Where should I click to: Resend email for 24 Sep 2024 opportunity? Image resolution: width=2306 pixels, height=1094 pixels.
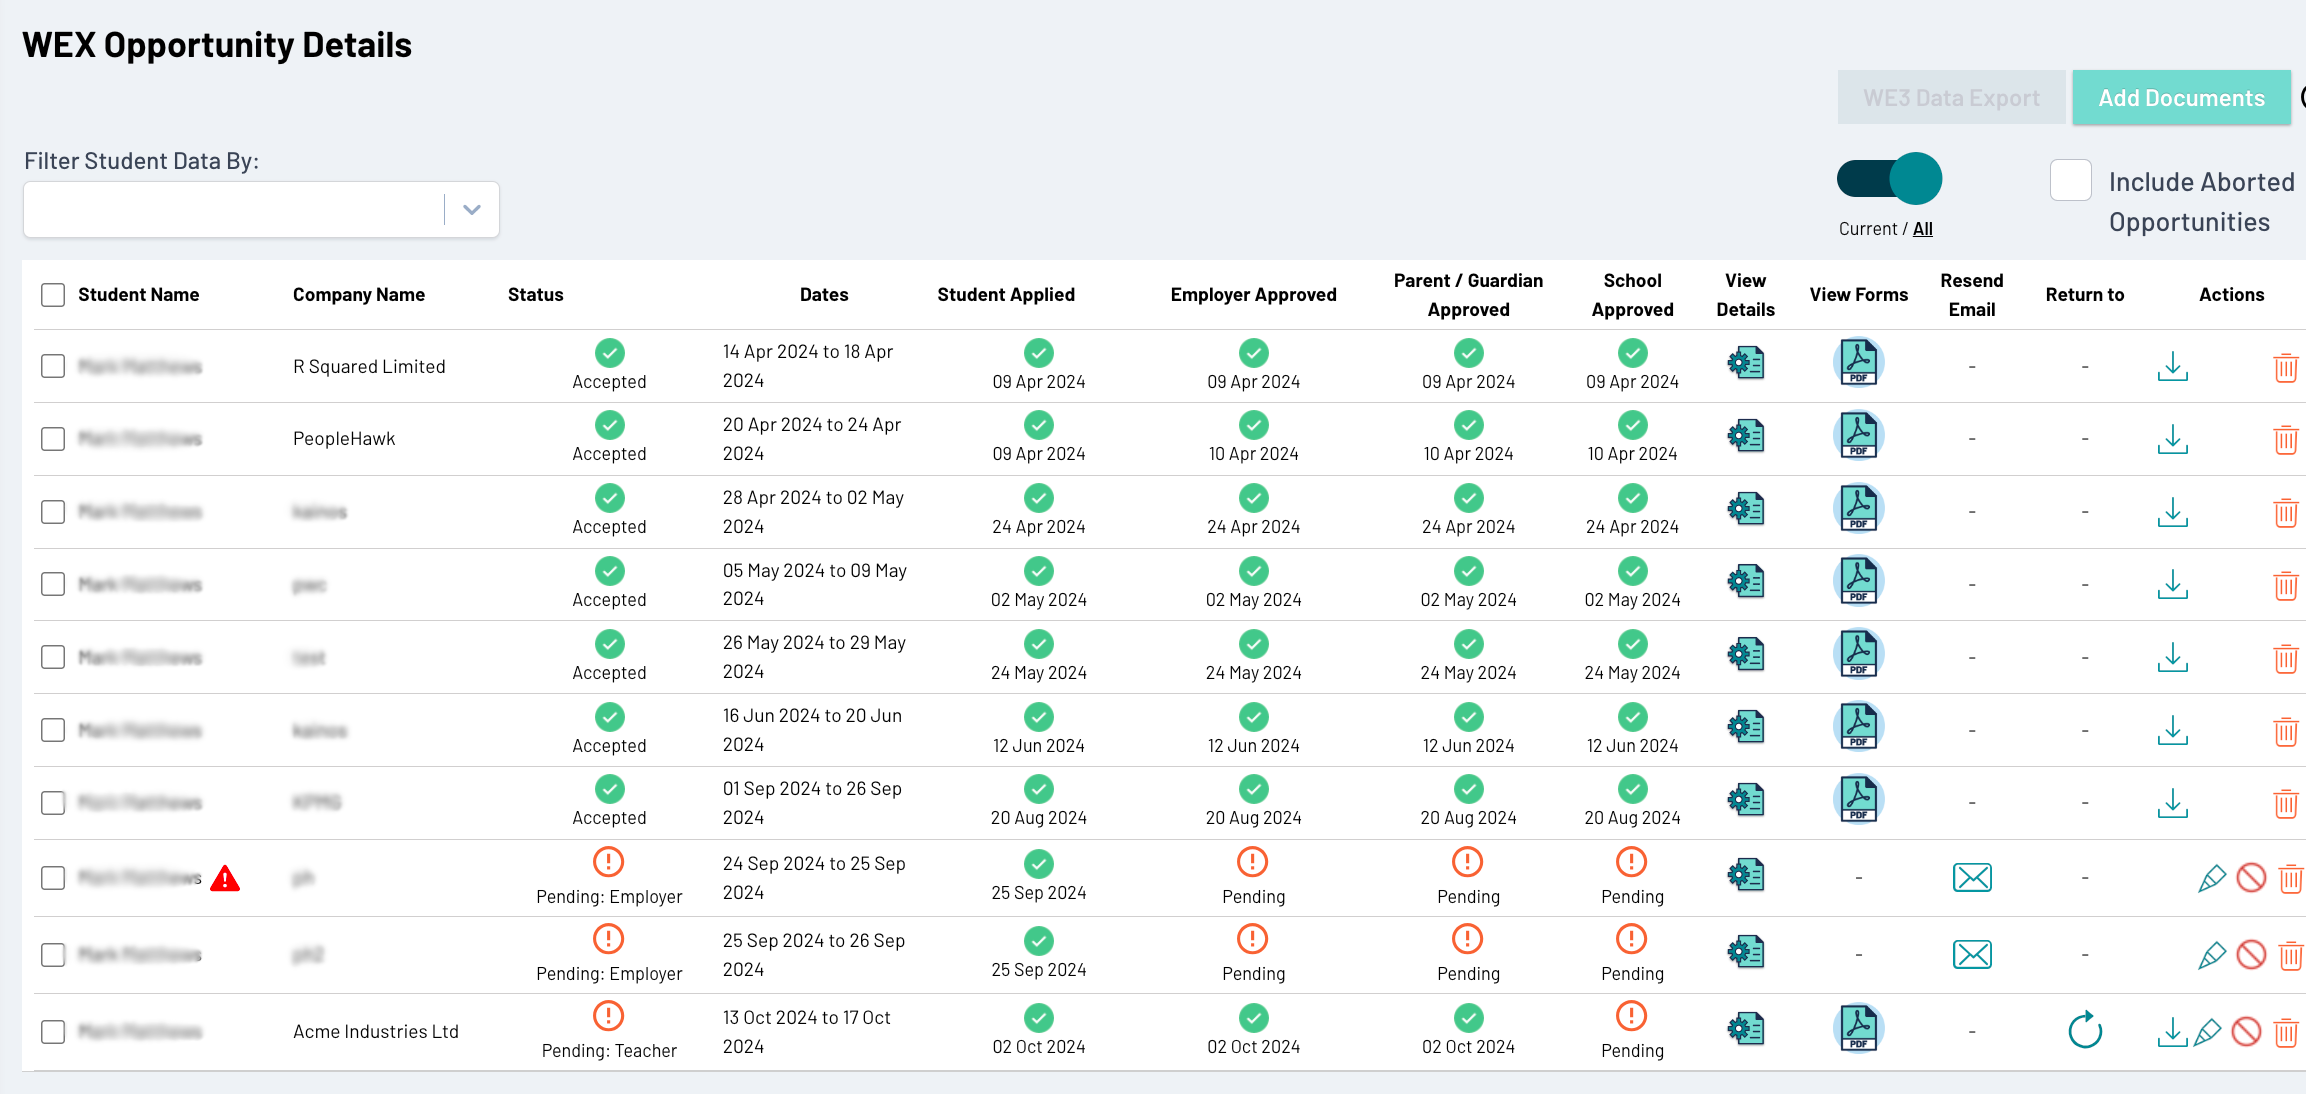[x=1971, y=878]
